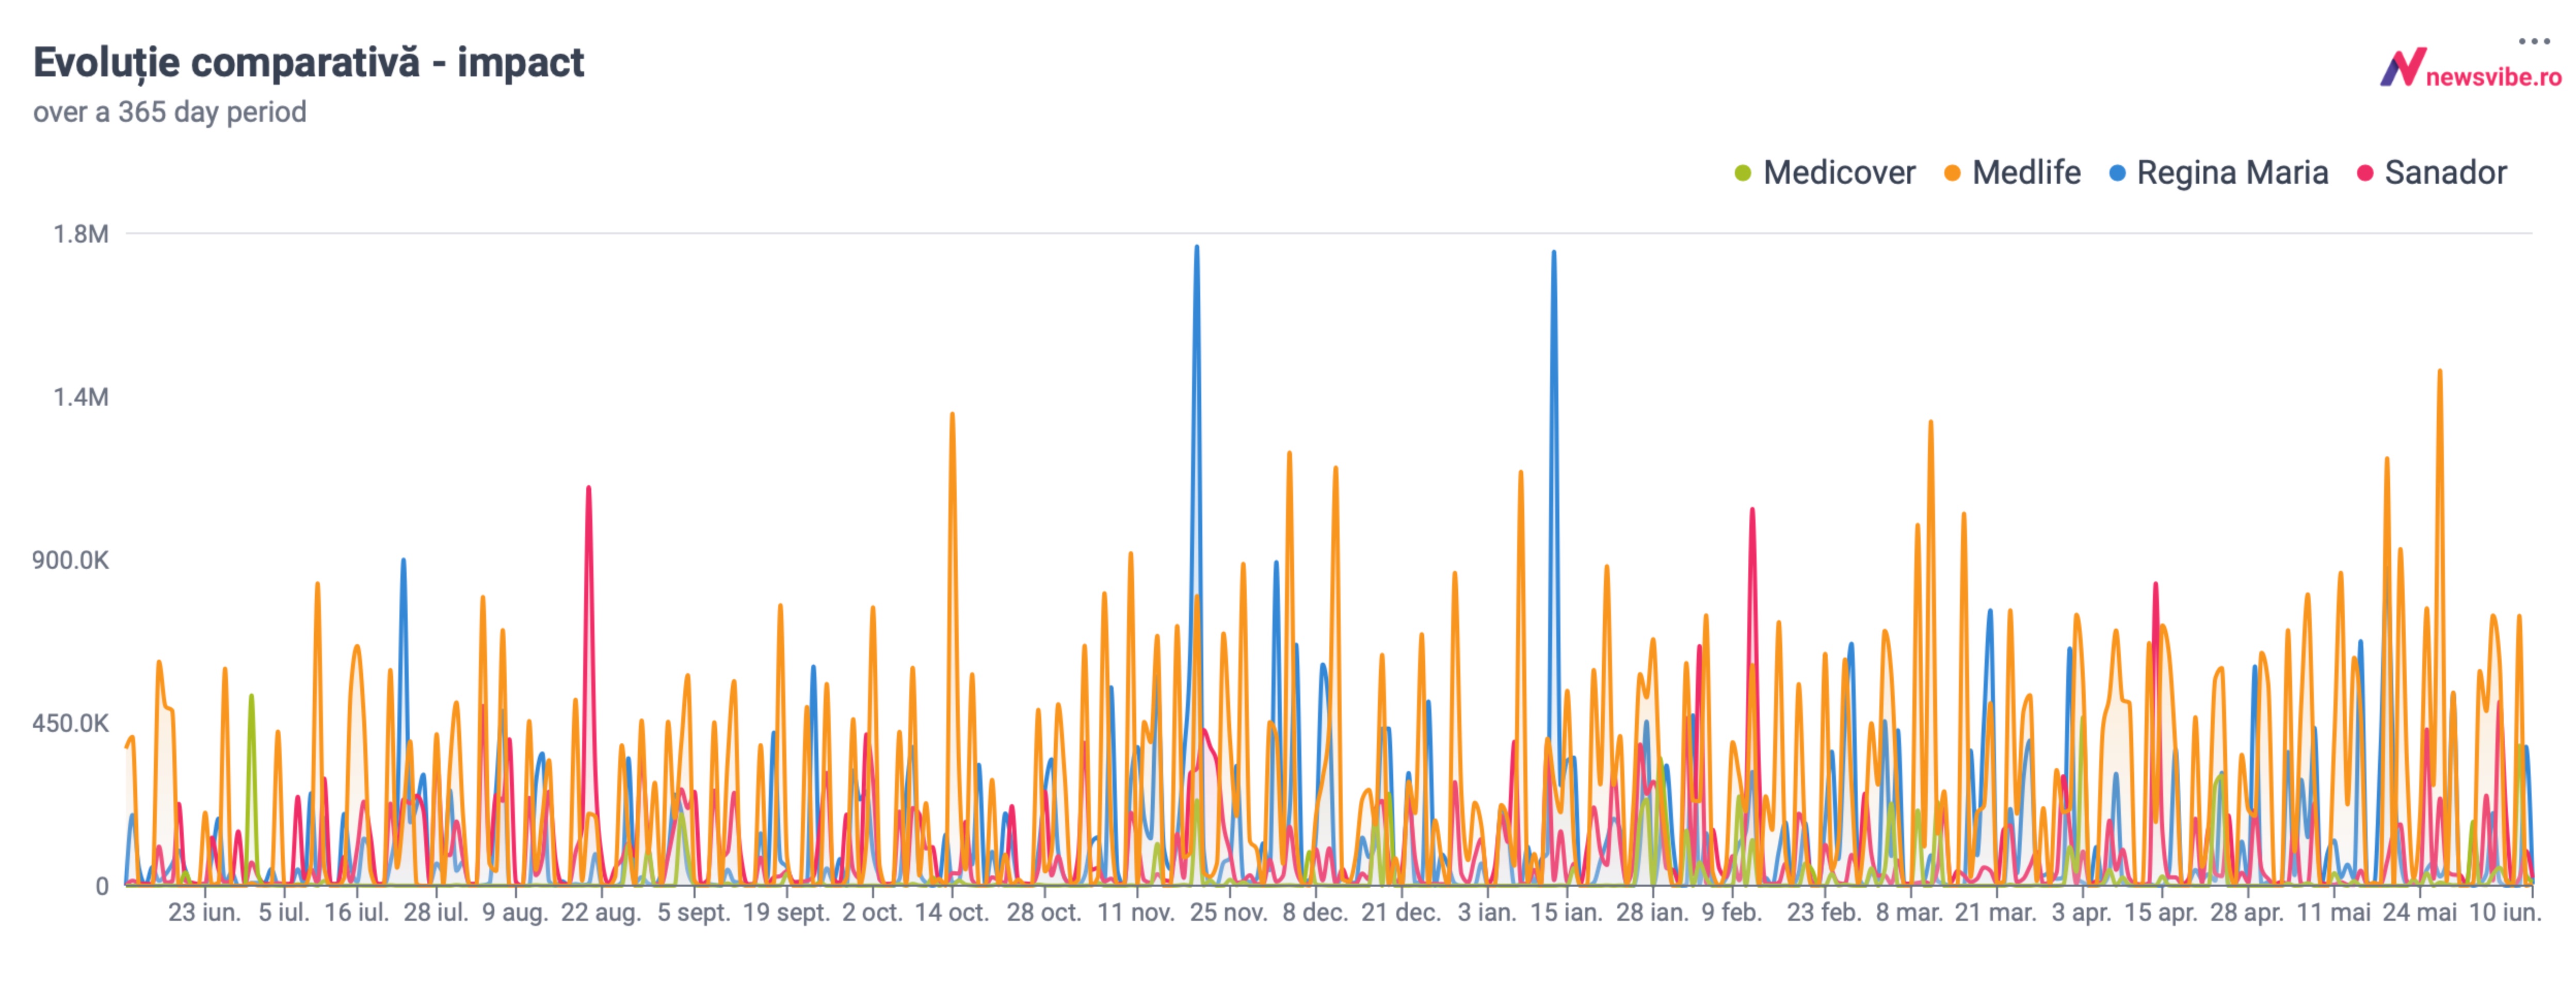Click the 11 nov. date label
Image resolution: width=2576 pixels, height=991 pixels.
click(1136, 912)
